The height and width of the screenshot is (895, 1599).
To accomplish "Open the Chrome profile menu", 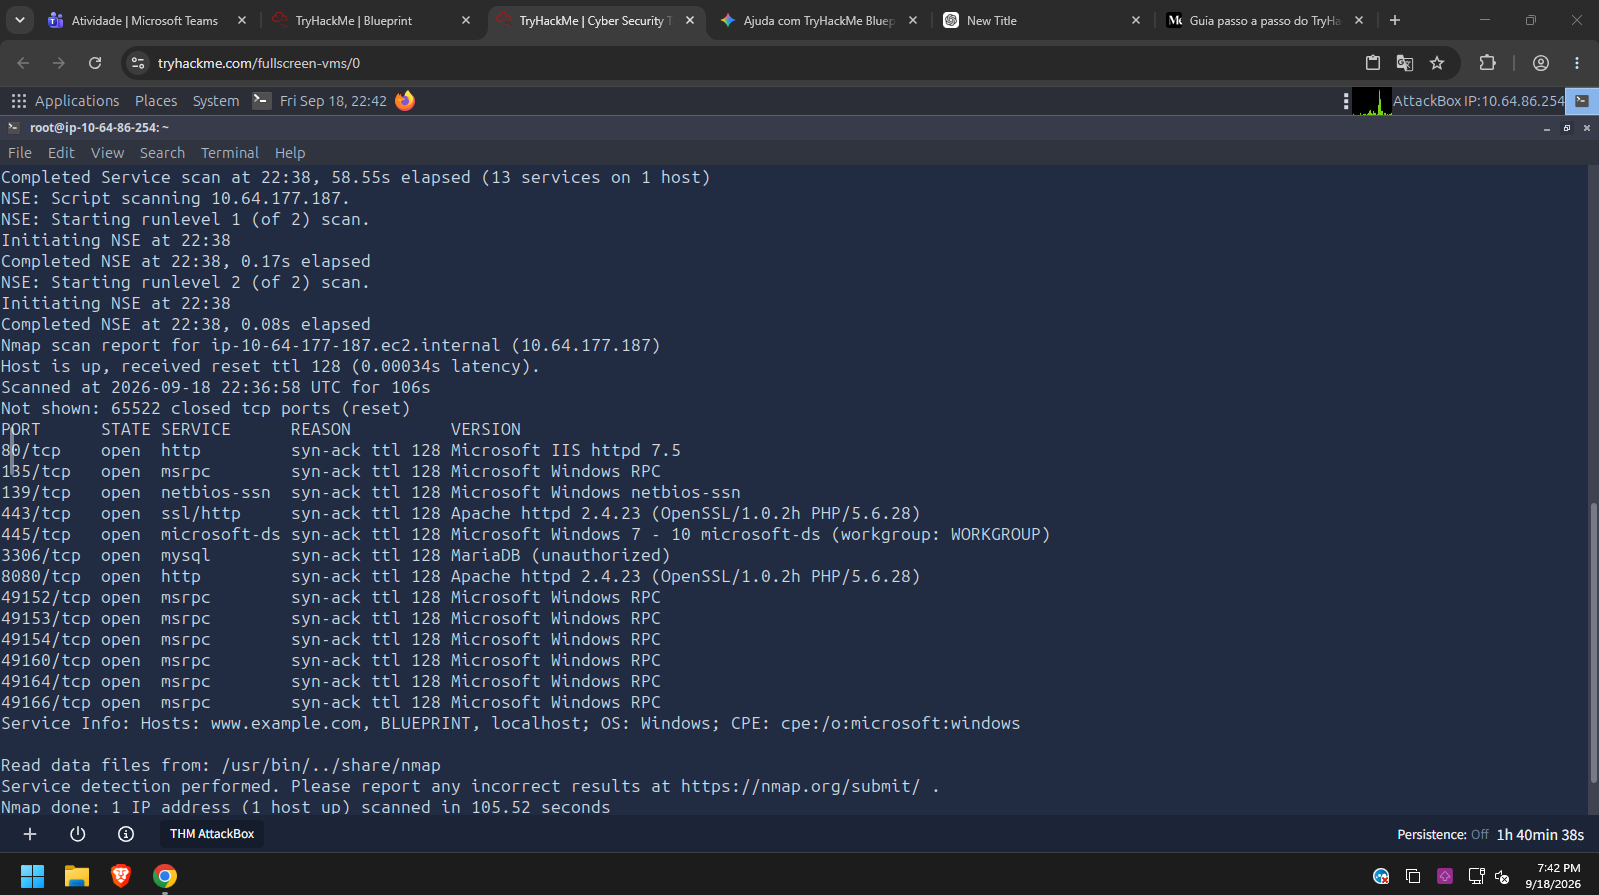I will (x=1541, y=63).
